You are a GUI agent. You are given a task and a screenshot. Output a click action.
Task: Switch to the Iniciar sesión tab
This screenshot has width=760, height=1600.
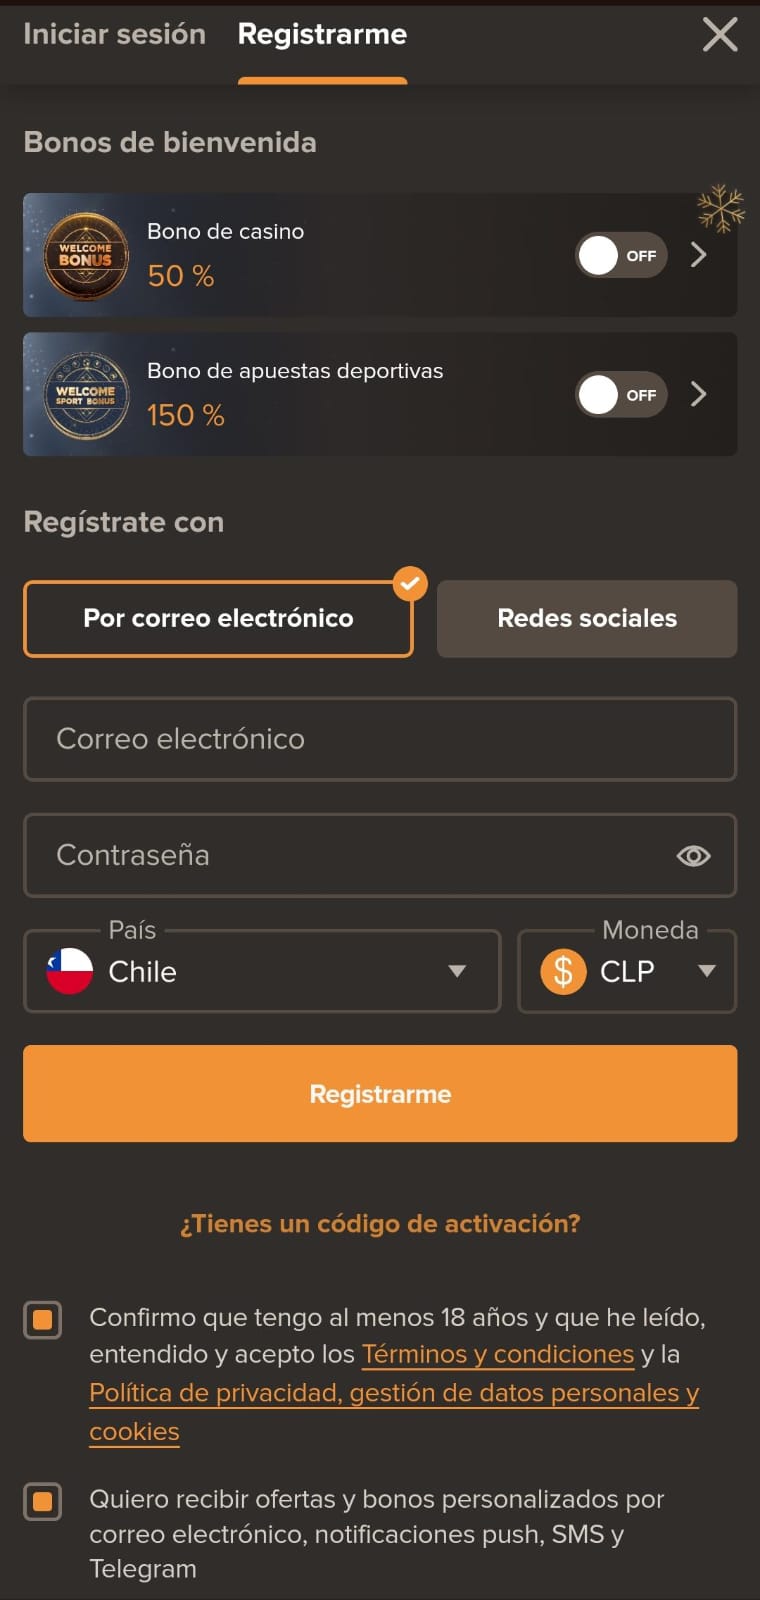pyautogui.click(x=114, y=35)
